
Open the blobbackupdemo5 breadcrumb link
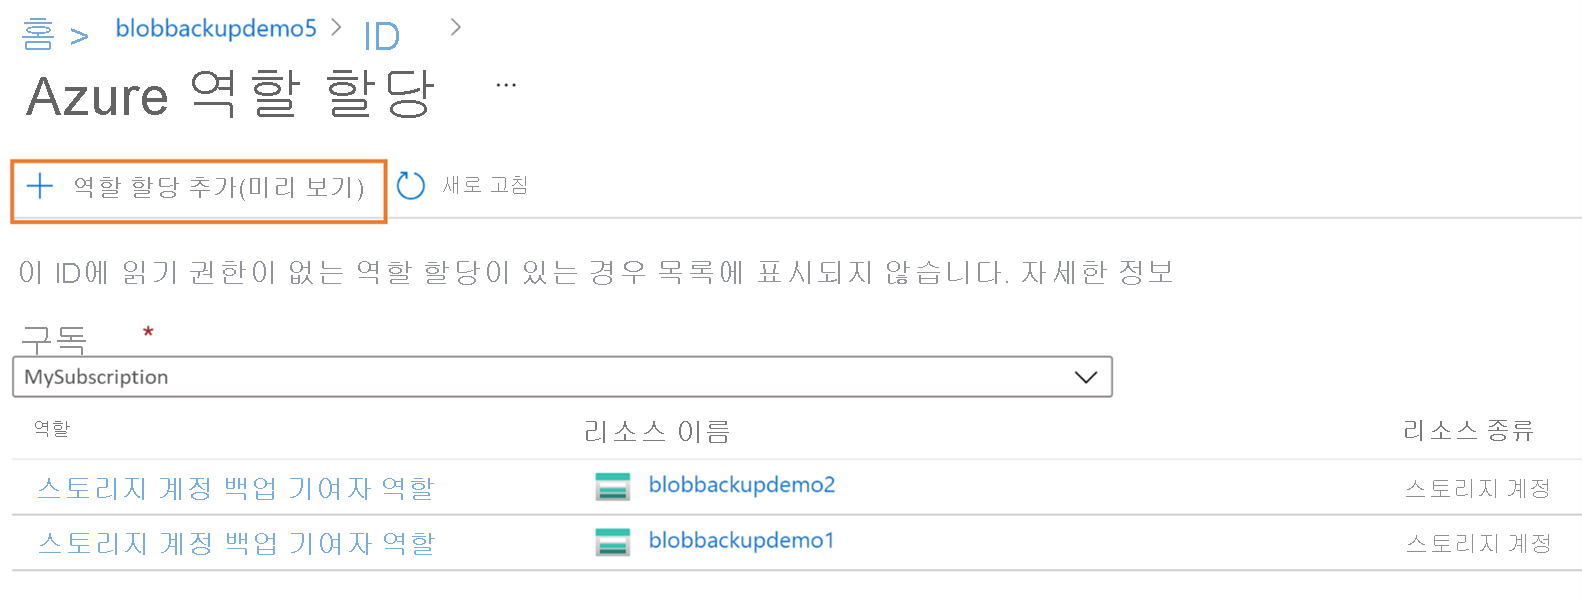pyautogui.click(x=216, y=28)
